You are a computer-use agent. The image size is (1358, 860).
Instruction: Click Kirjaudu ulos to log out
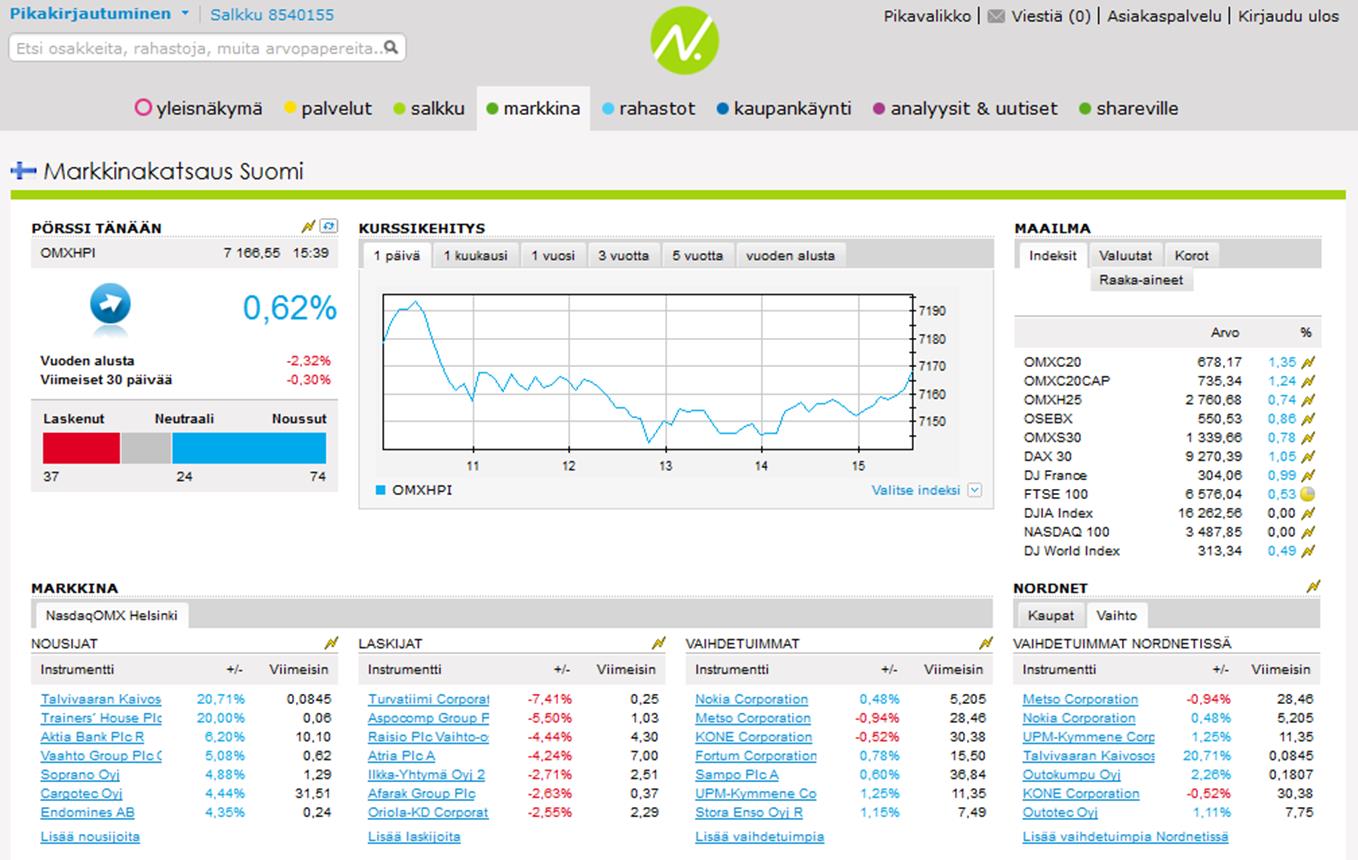(x=1288, y=16)
